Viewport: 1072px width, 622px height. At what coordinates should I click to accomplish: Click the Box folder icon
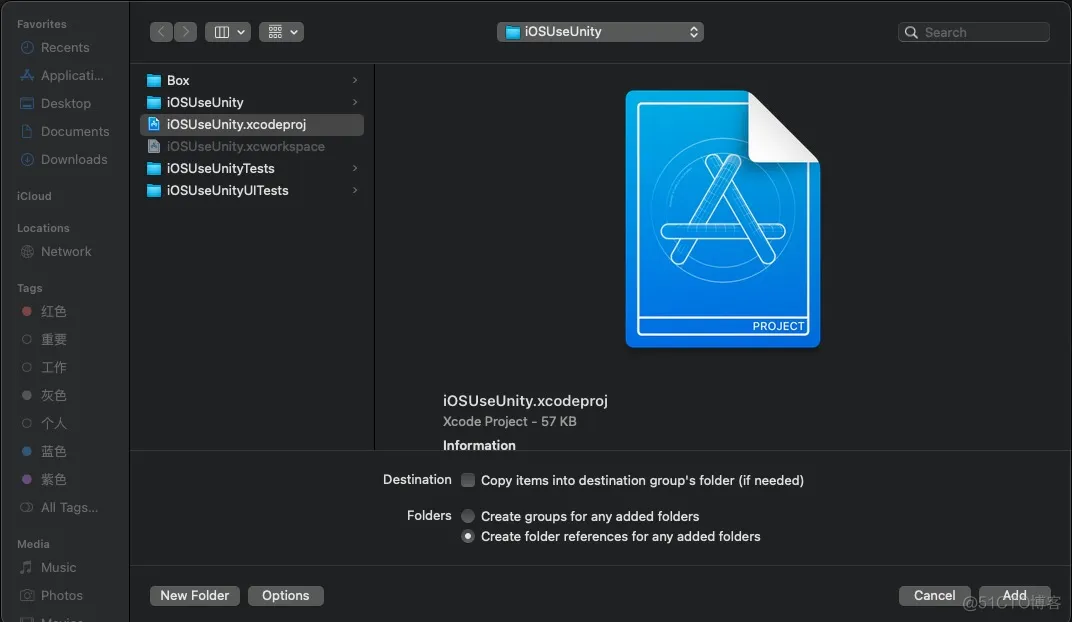154,81
